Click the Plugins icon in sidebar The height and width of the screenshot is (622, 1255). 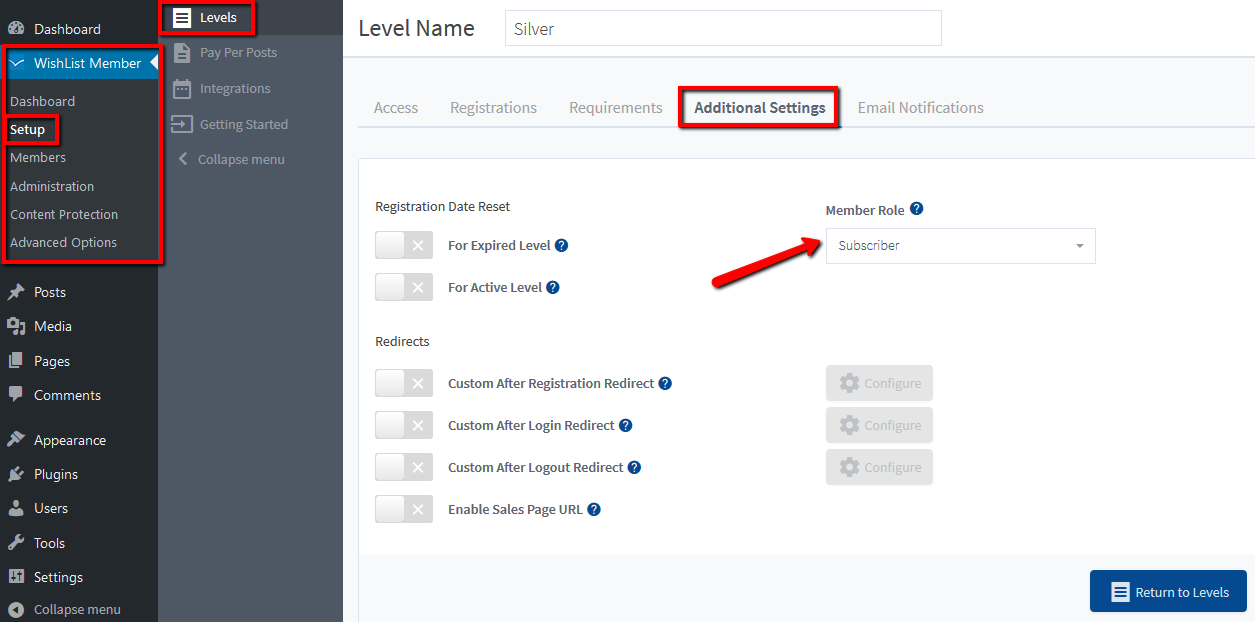click(16, 475)
